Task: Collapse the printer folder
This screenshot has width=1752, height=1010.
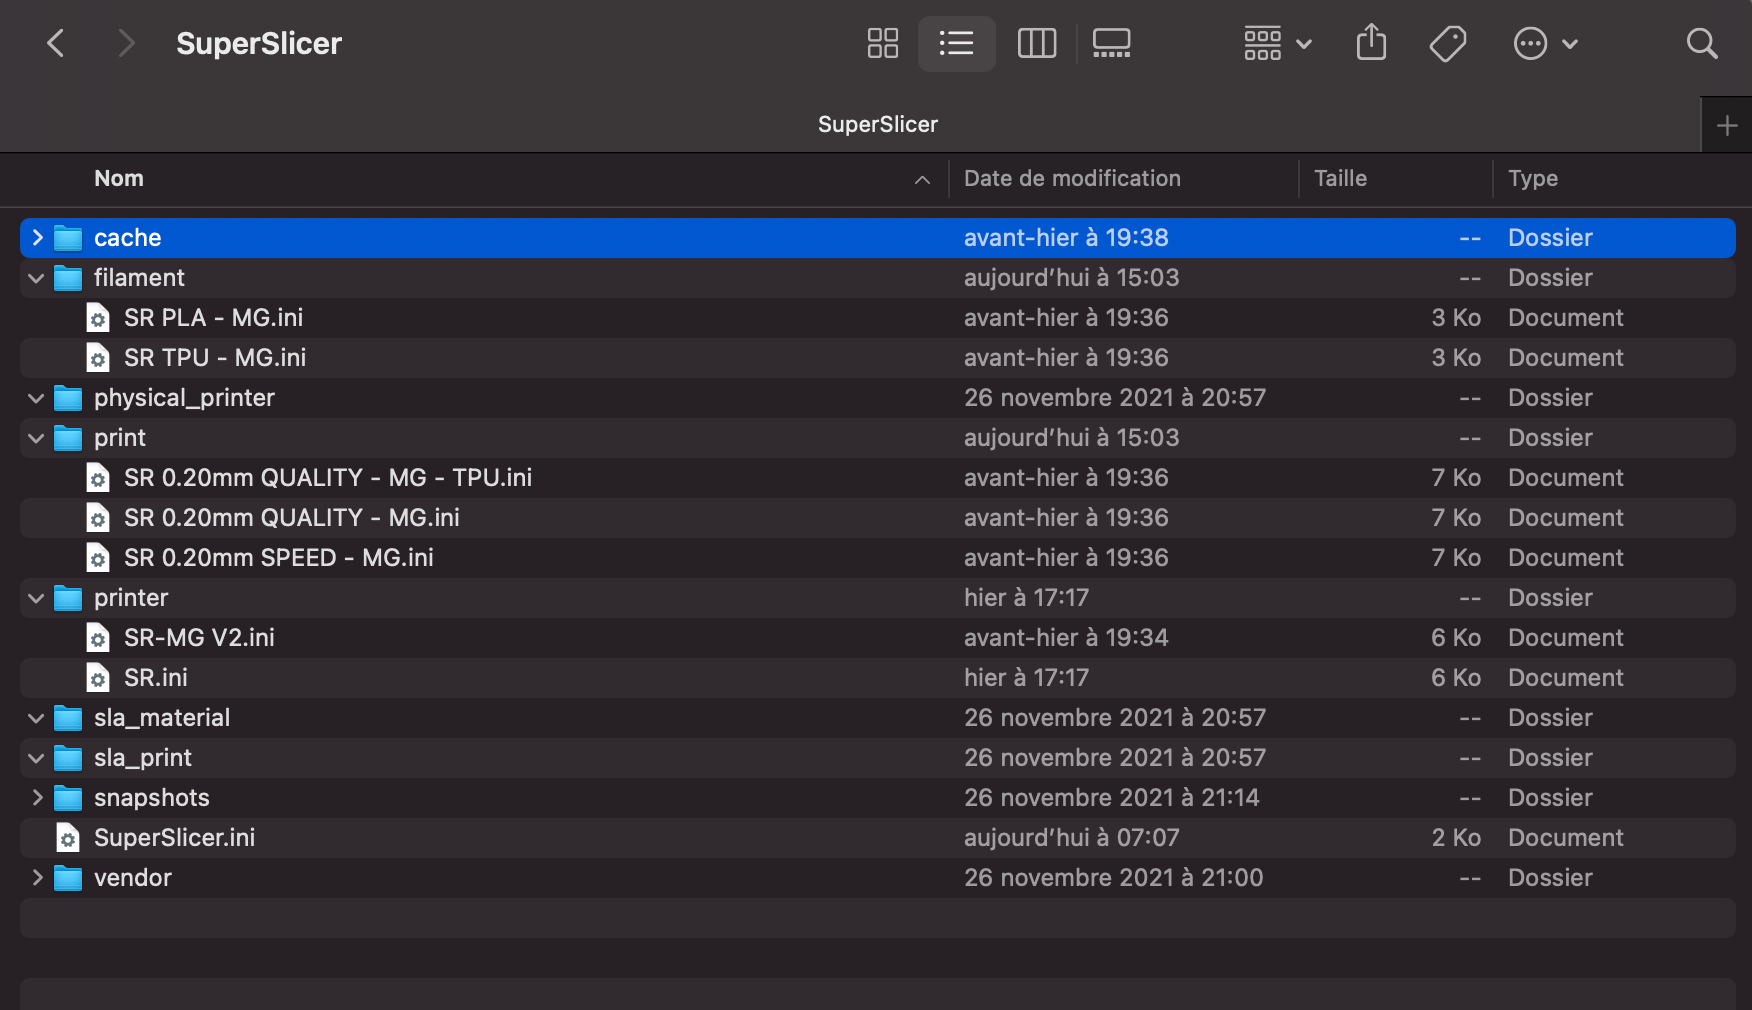Action: pyautogui.click(x=37, y=598)
